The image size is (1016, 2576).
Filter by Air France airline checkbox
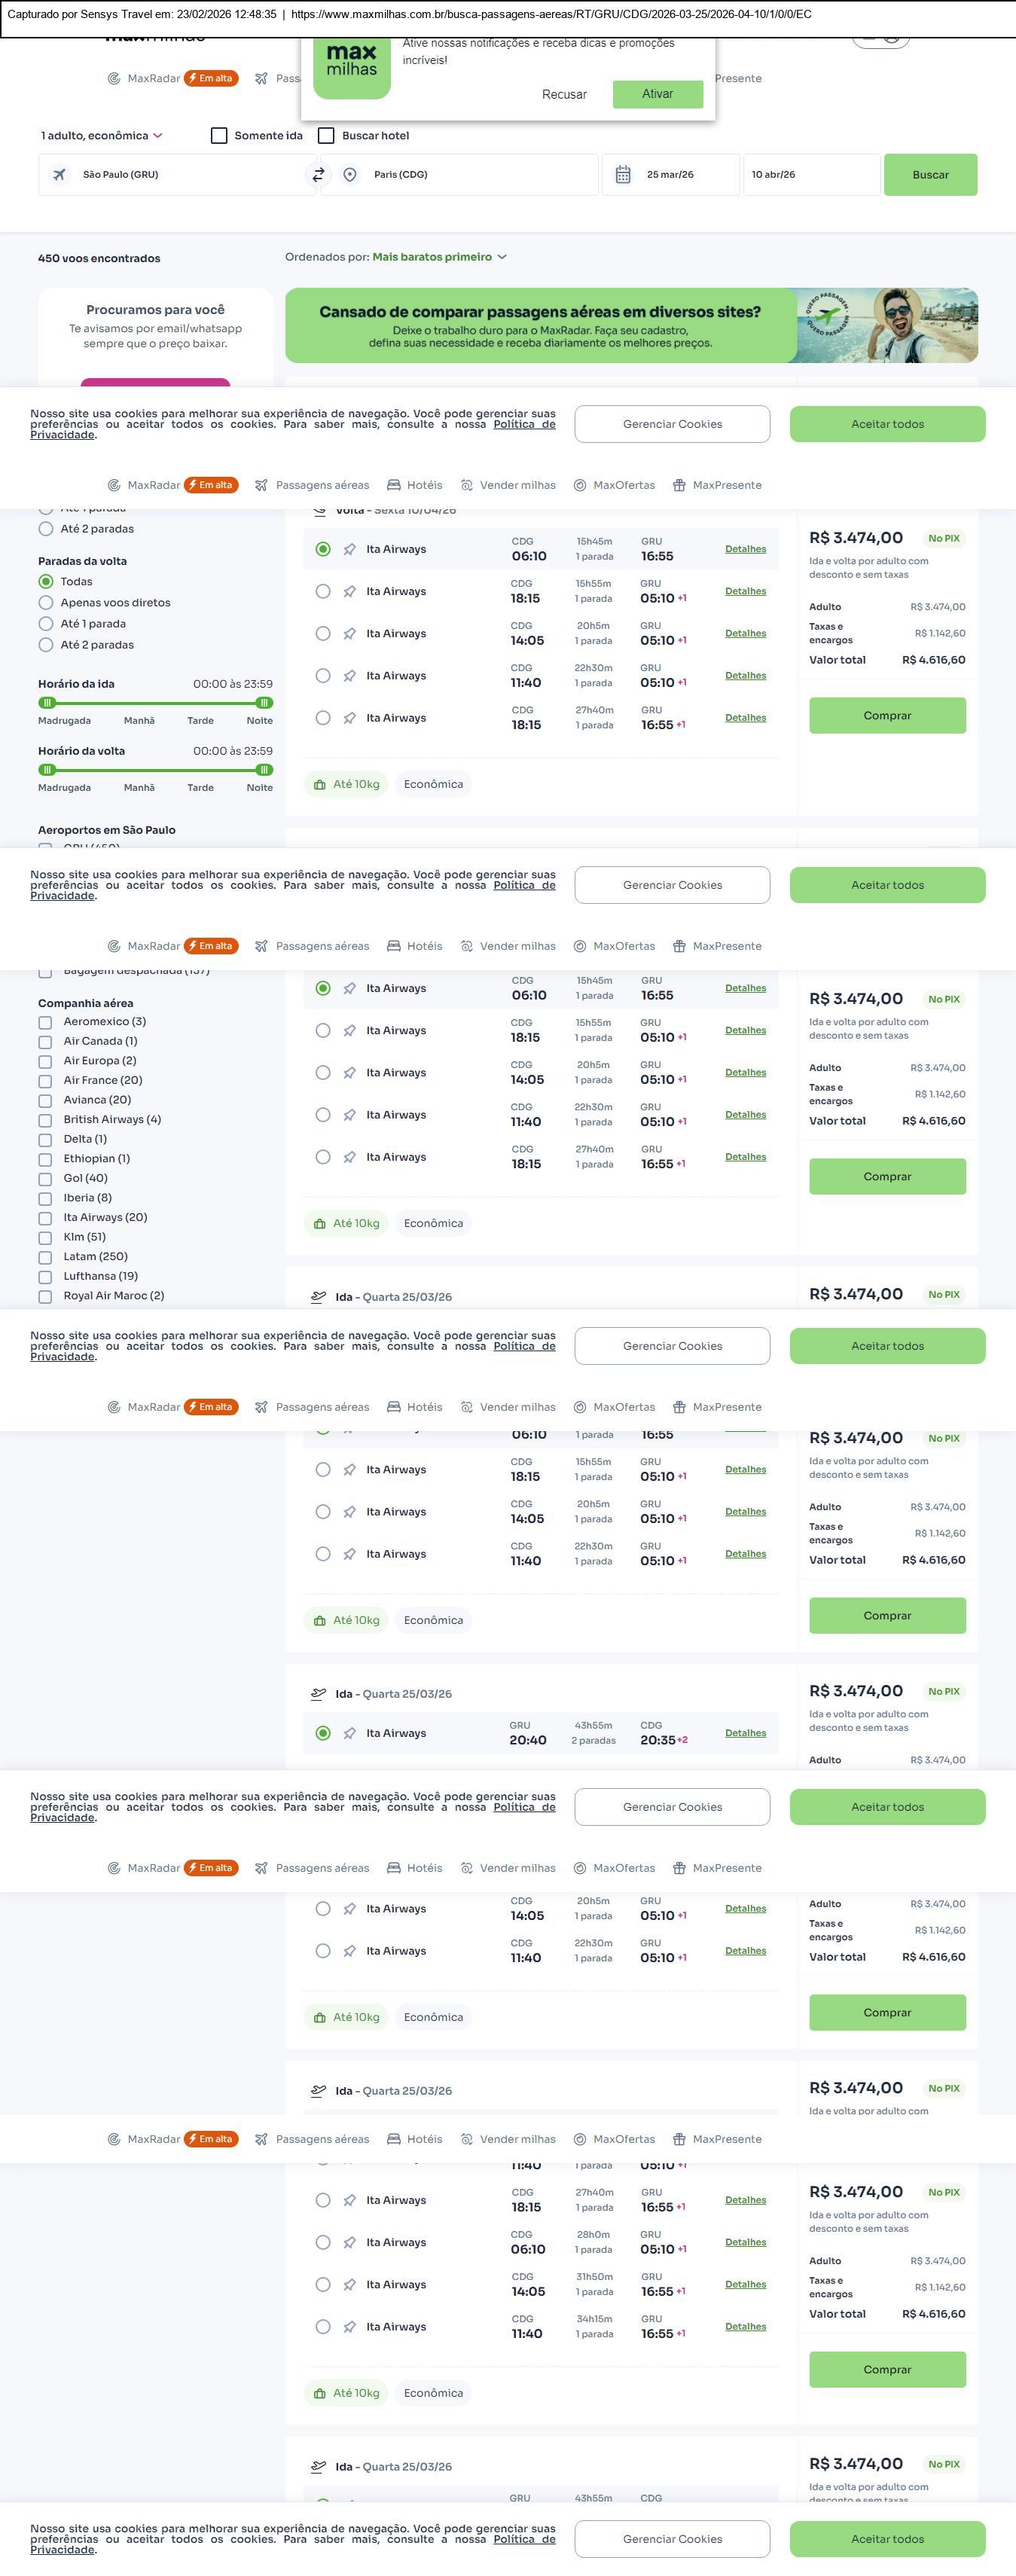click(x=45, y=1081)
